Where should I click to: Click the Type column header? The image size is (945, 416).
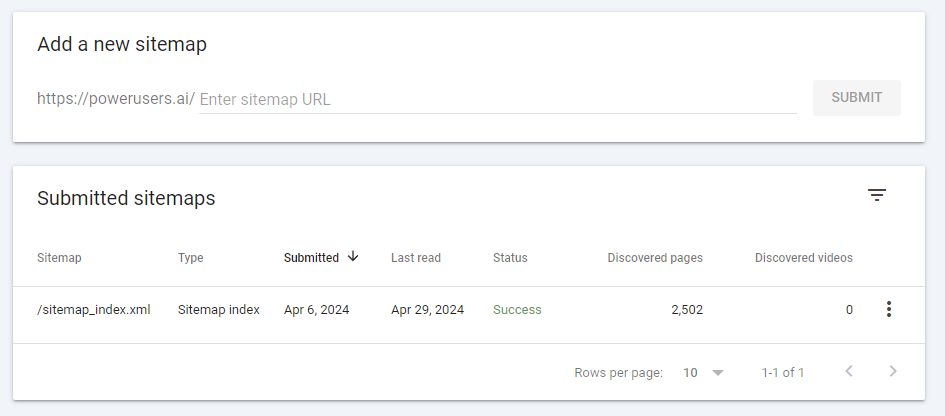pos(190,258)
